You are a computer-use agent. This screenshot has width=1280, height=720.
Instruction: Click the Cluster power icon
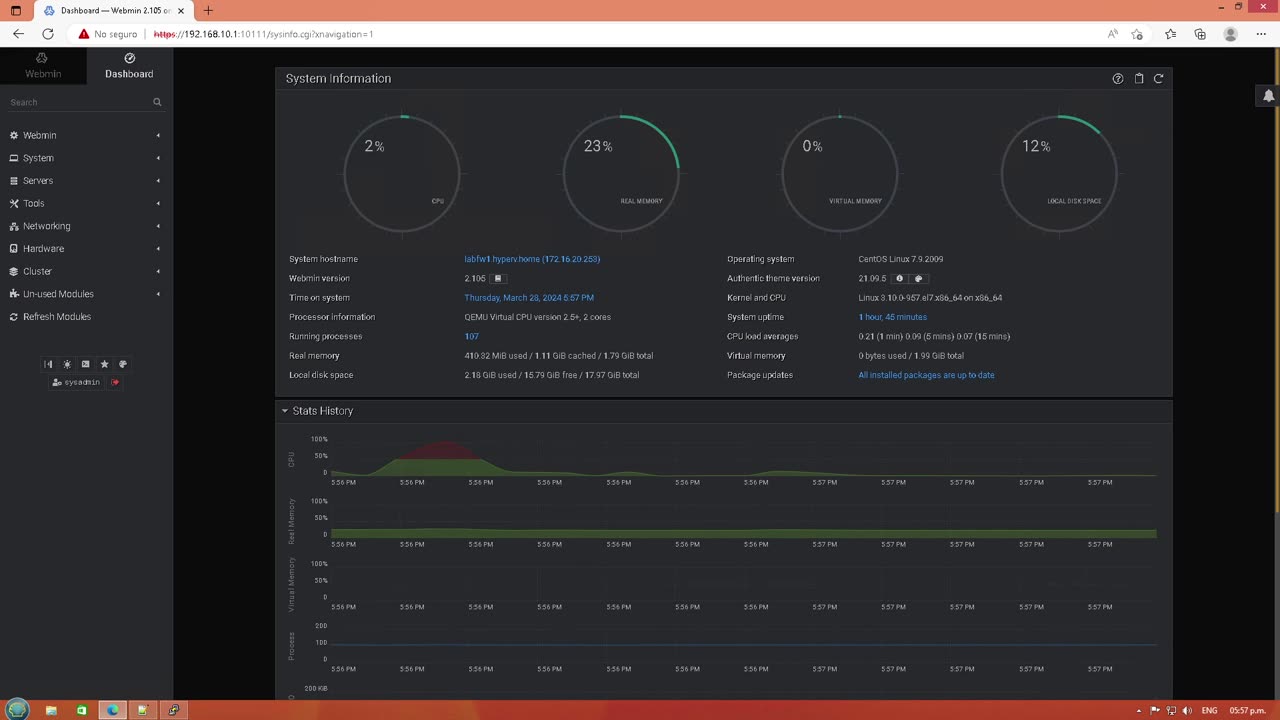click(x=14, y=271)
